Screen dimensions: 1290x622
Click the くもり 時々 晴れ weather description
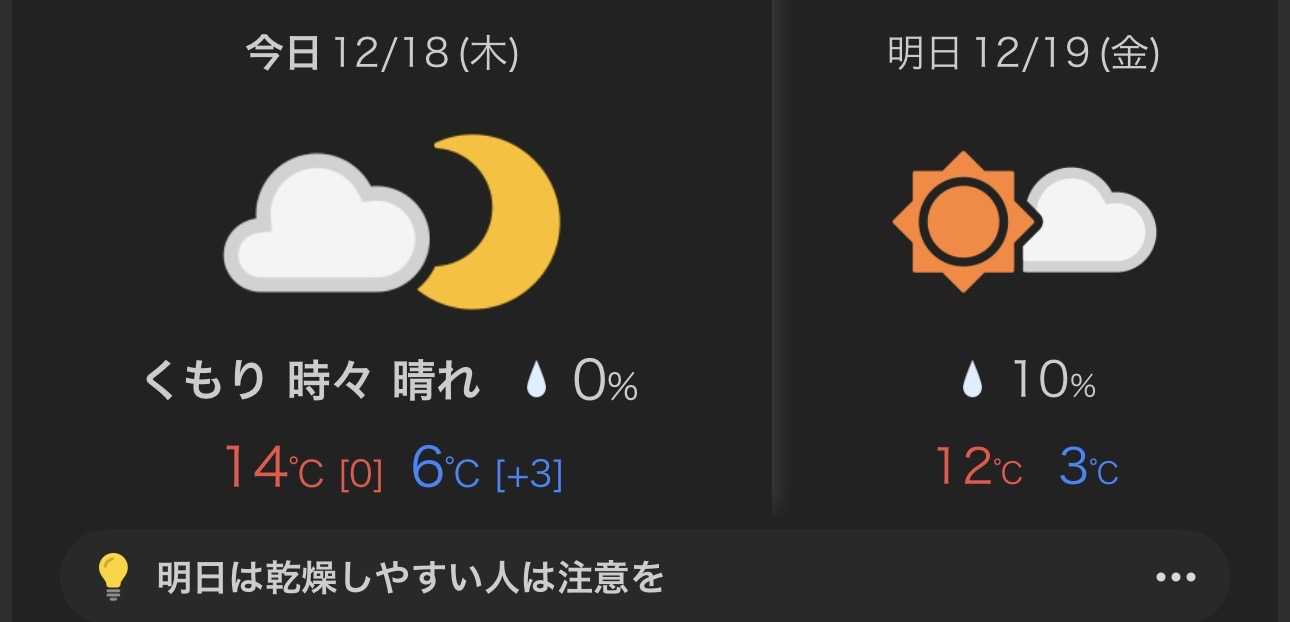311,381
